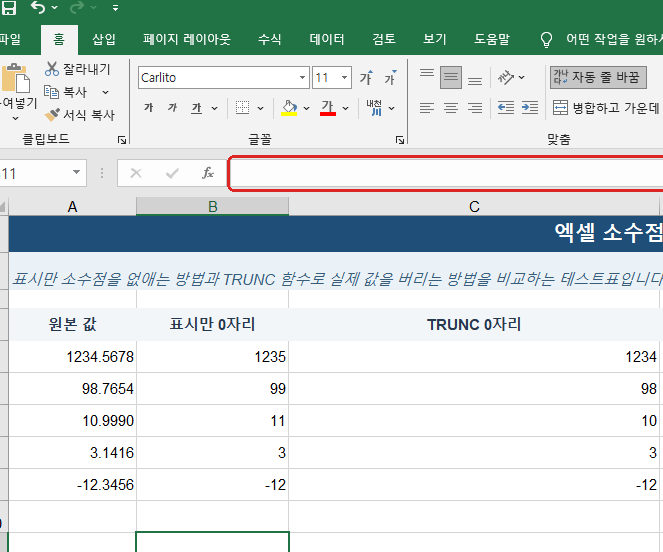Open the Name Box dropdown arrow
Screen dimensions: 663x552
click(x=77, y=172)
